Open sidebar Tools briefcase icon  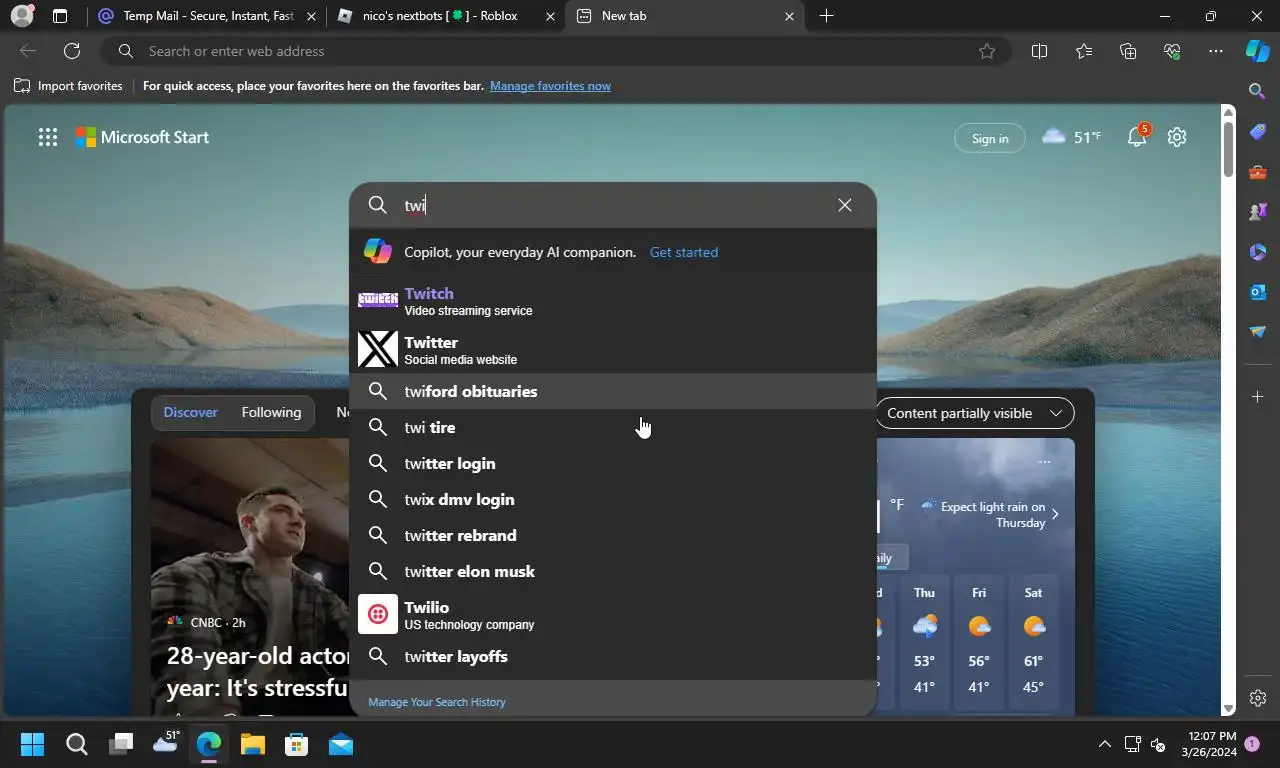[x=1258, y=172]
